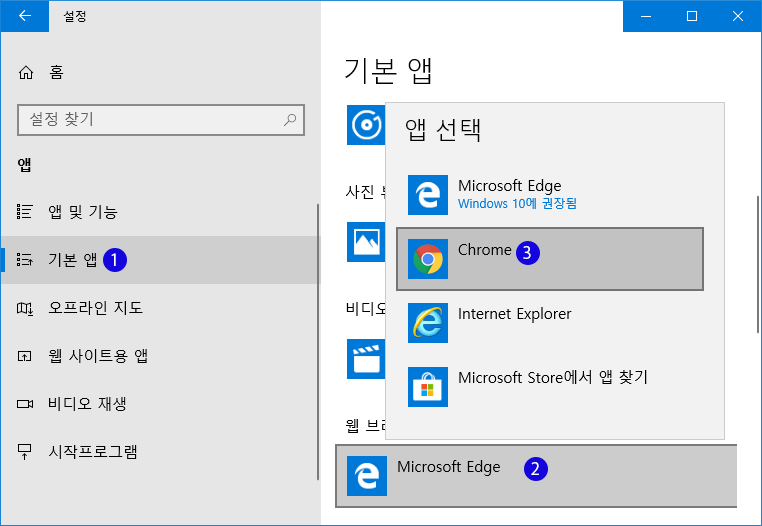The image size is (762, 526).
Task: Click the Microsoft Edge icon in 앱 선택 list
Action: 428,195
